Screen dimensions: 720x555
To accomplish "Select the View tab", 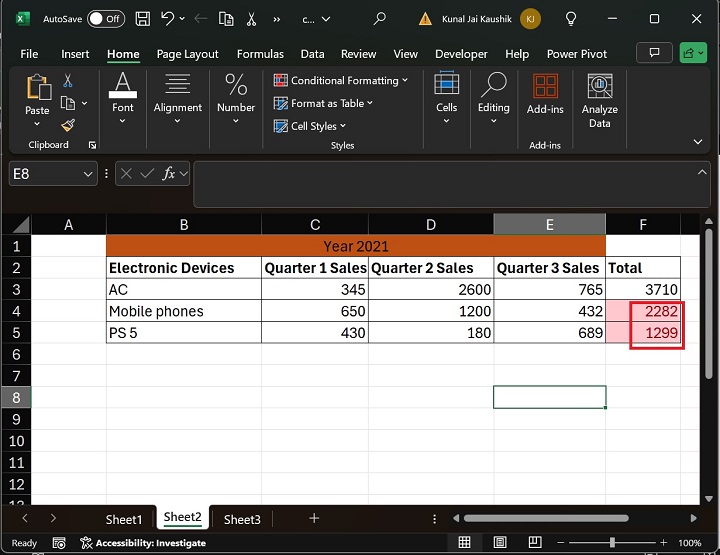I will [x=405, y=54].
